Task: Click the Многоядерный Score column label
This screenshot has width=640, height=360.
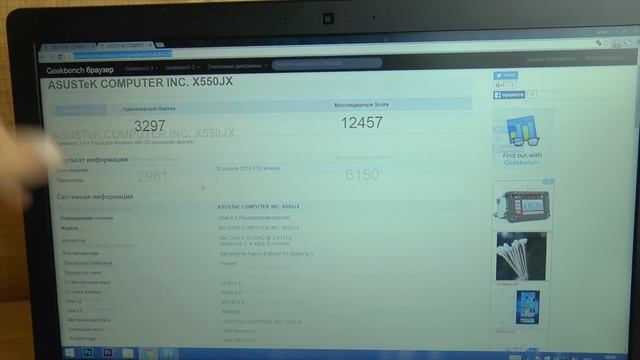Action: (x=361, y=105)
